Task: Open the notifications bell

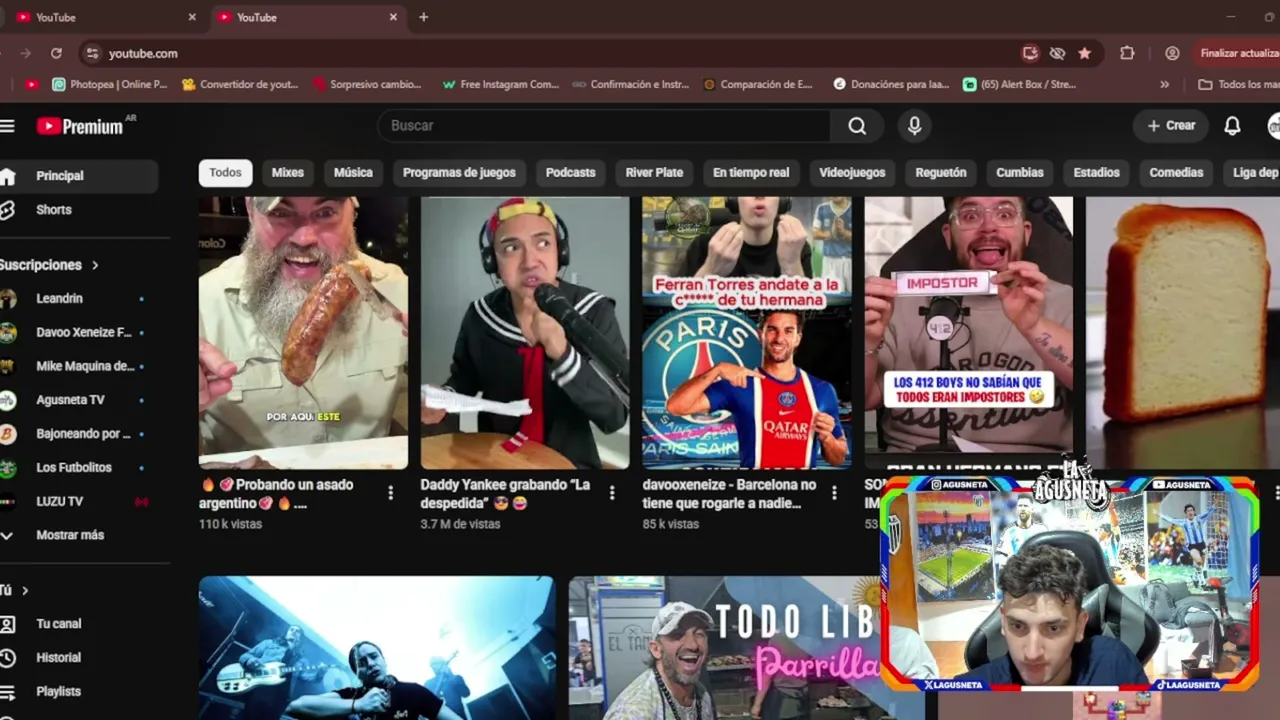Action: [x=1232, y=125]
